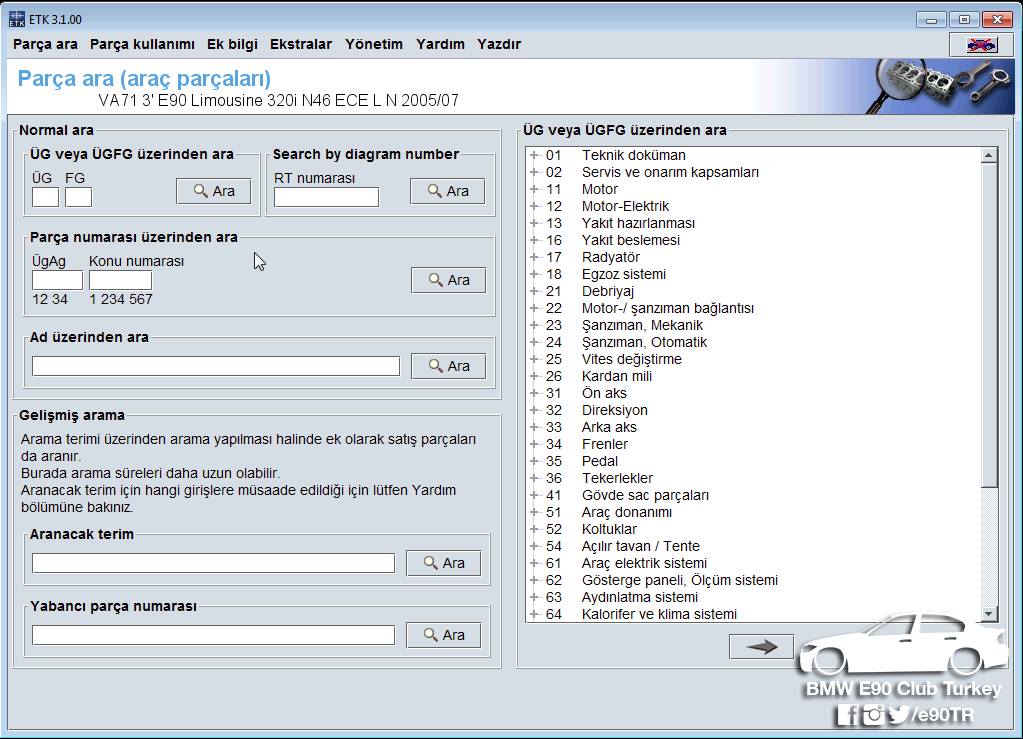Select Ön aks in the list
This screenshot has height=739, width=1023.
(x=604, y=393)
